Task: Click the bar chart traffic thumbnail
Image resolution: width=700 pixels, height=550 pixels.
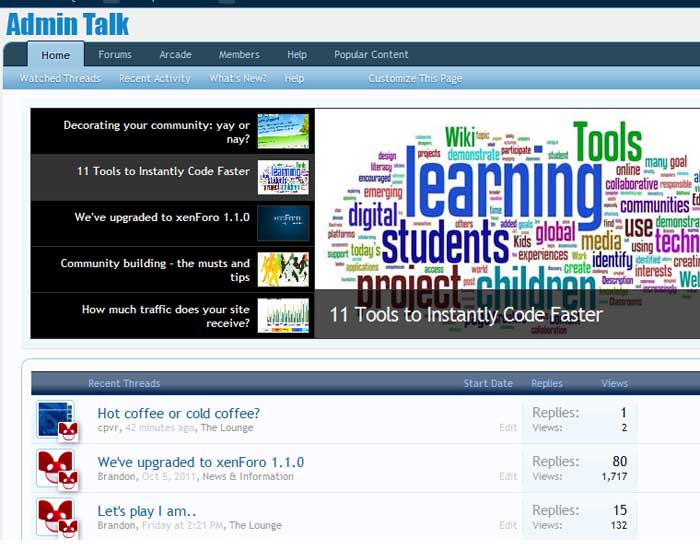Action: (283, 315)
